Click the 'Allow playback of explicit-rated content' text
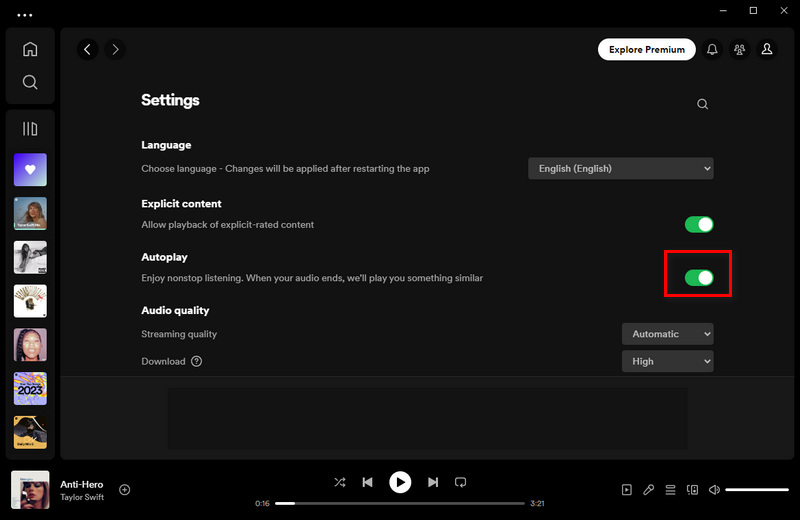This screenshot has width=800, height=520. [x=228, y=225]
